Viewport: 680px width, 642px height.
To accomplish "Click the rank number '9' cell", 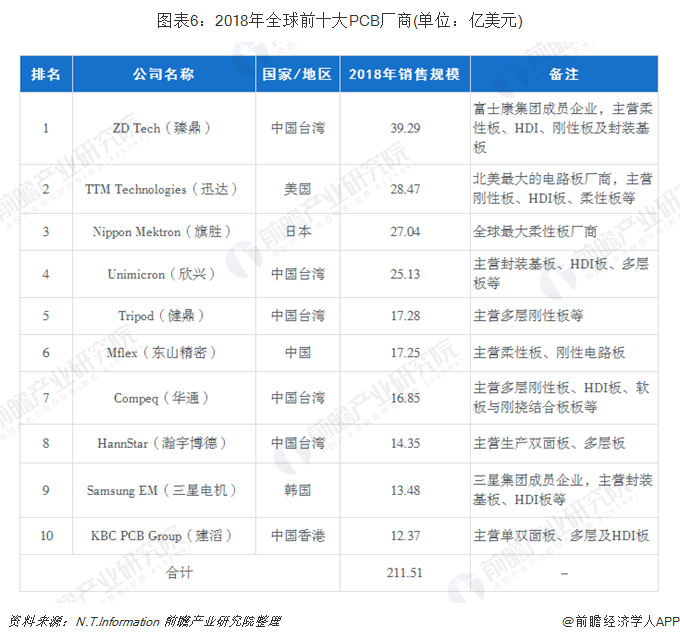I will coord(46,490).
